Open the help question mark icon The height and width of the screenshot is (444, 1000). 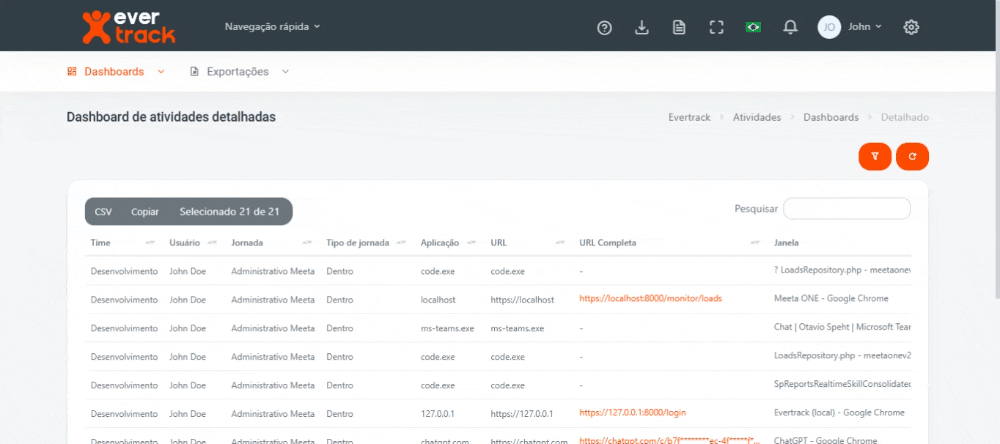click(x=604, y=27)
